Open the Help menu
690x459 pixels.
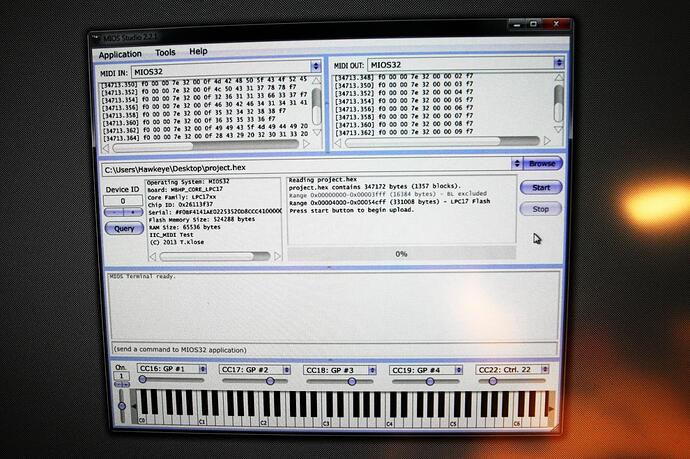[199, 51]
